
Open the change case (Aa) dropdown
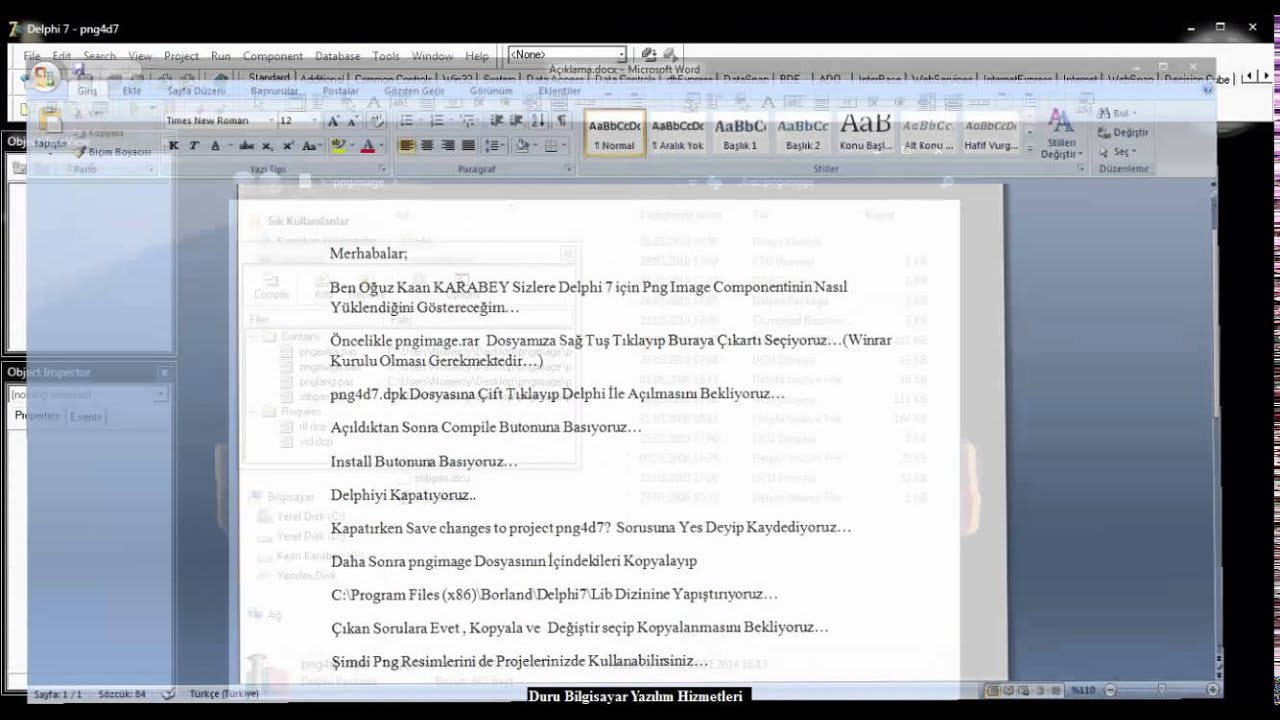[310, 146]
